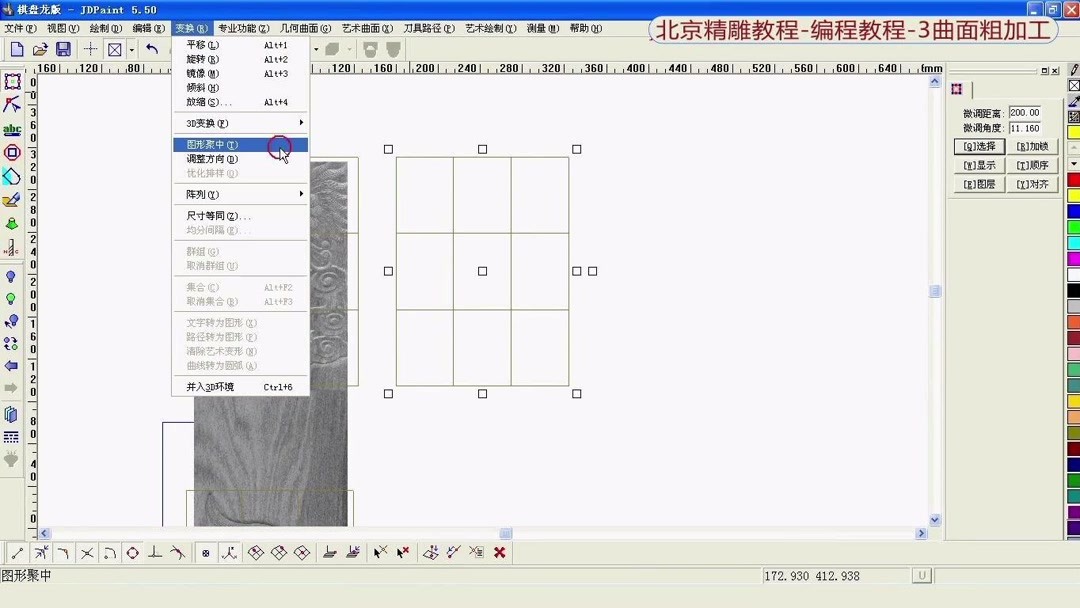Pick the red color swatch

coord(1073,179)
